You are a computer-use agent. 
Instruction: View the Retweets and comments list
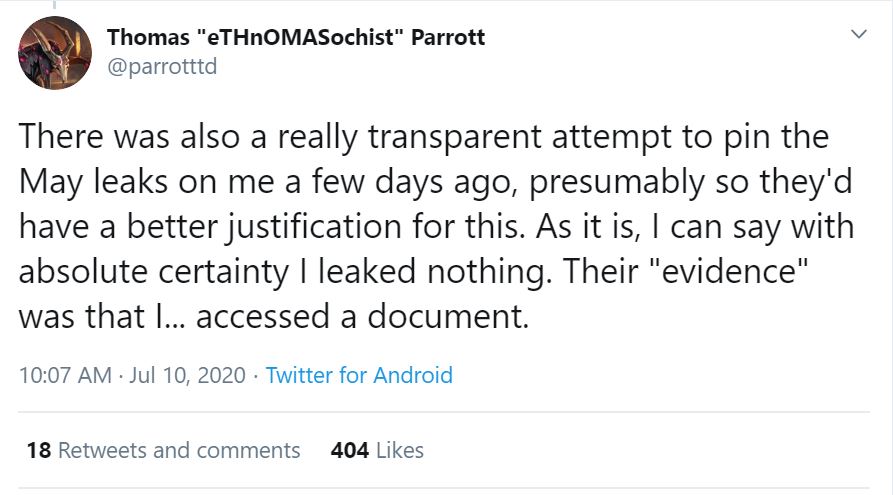(x=180, y=450)
